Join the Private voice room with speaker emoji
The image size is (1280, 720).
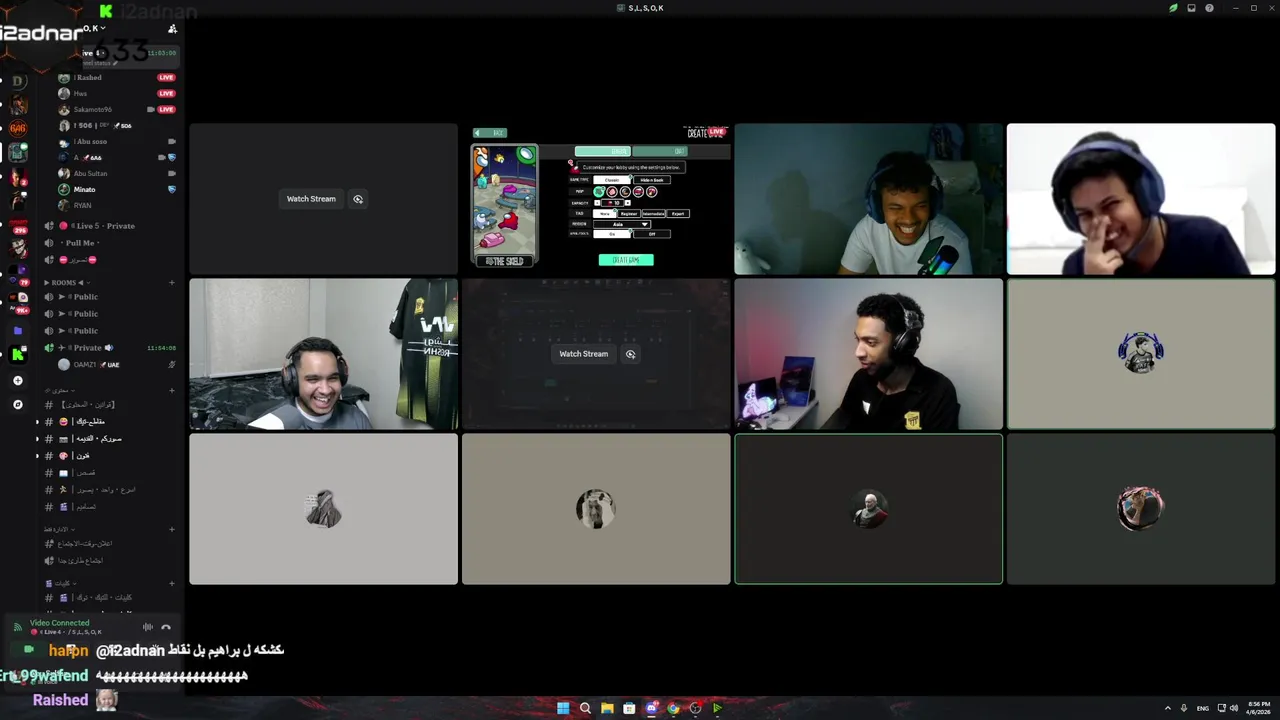pos(108,348)
